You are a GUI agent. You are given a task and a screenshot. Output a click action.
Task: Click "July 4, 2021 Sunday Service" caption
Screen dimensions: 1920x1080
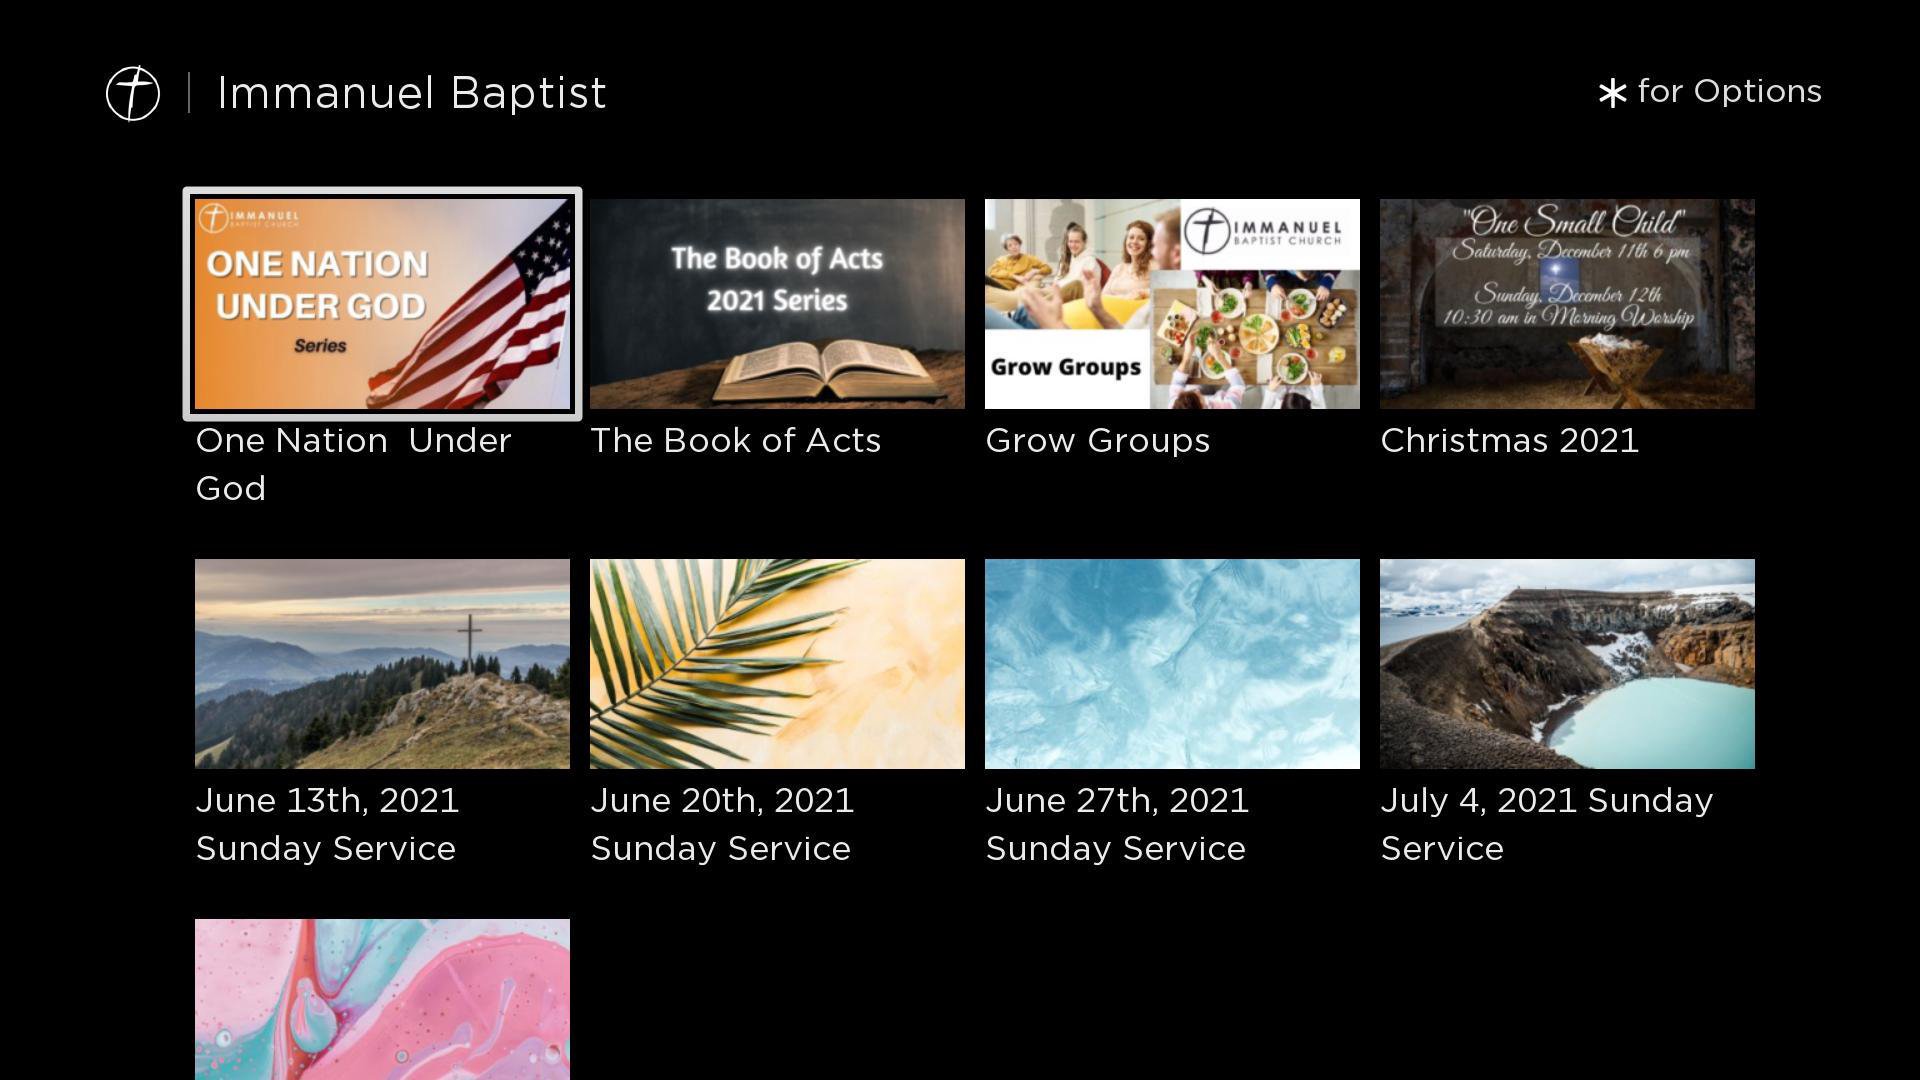1546,824
